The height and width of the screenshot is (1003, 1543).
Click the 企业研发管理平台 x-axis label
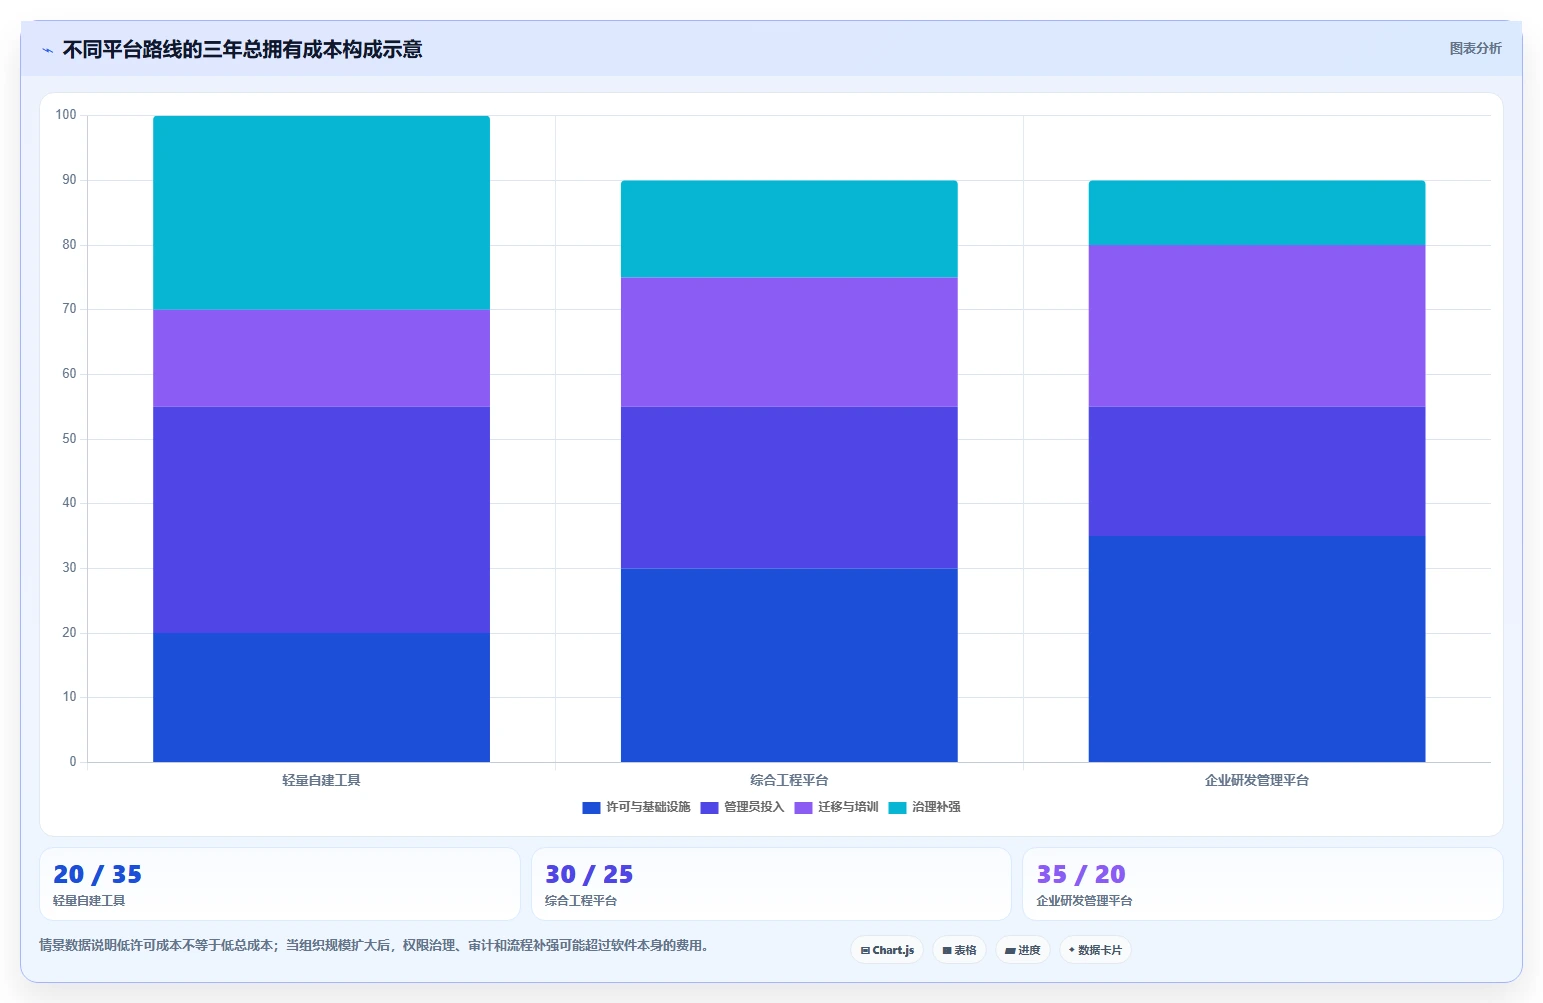coord(1257,780)
